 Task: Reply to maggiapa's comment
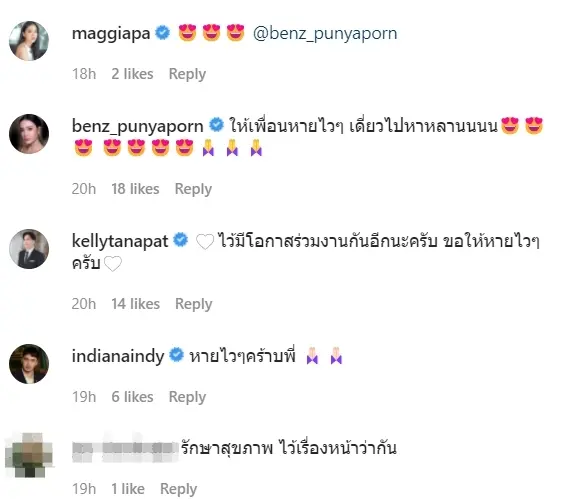point(187,74)
